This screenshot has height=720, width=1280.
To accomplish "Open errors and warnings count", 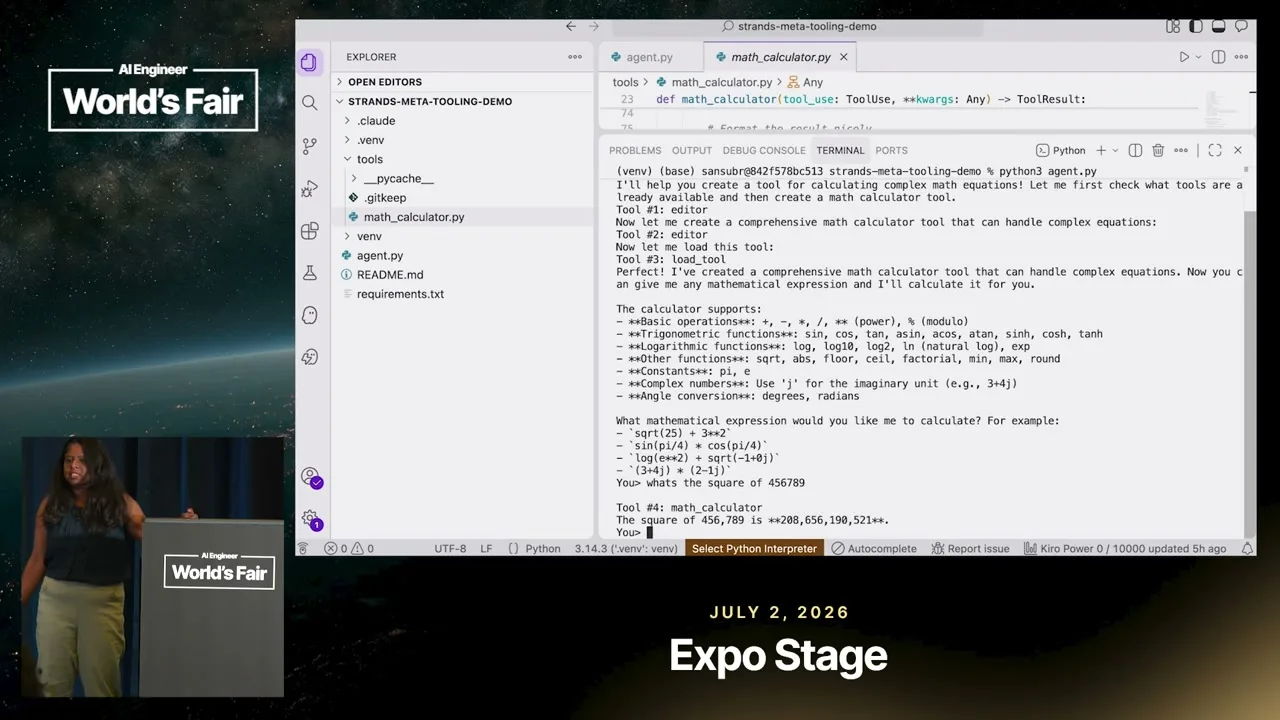I will pos(349,548).
